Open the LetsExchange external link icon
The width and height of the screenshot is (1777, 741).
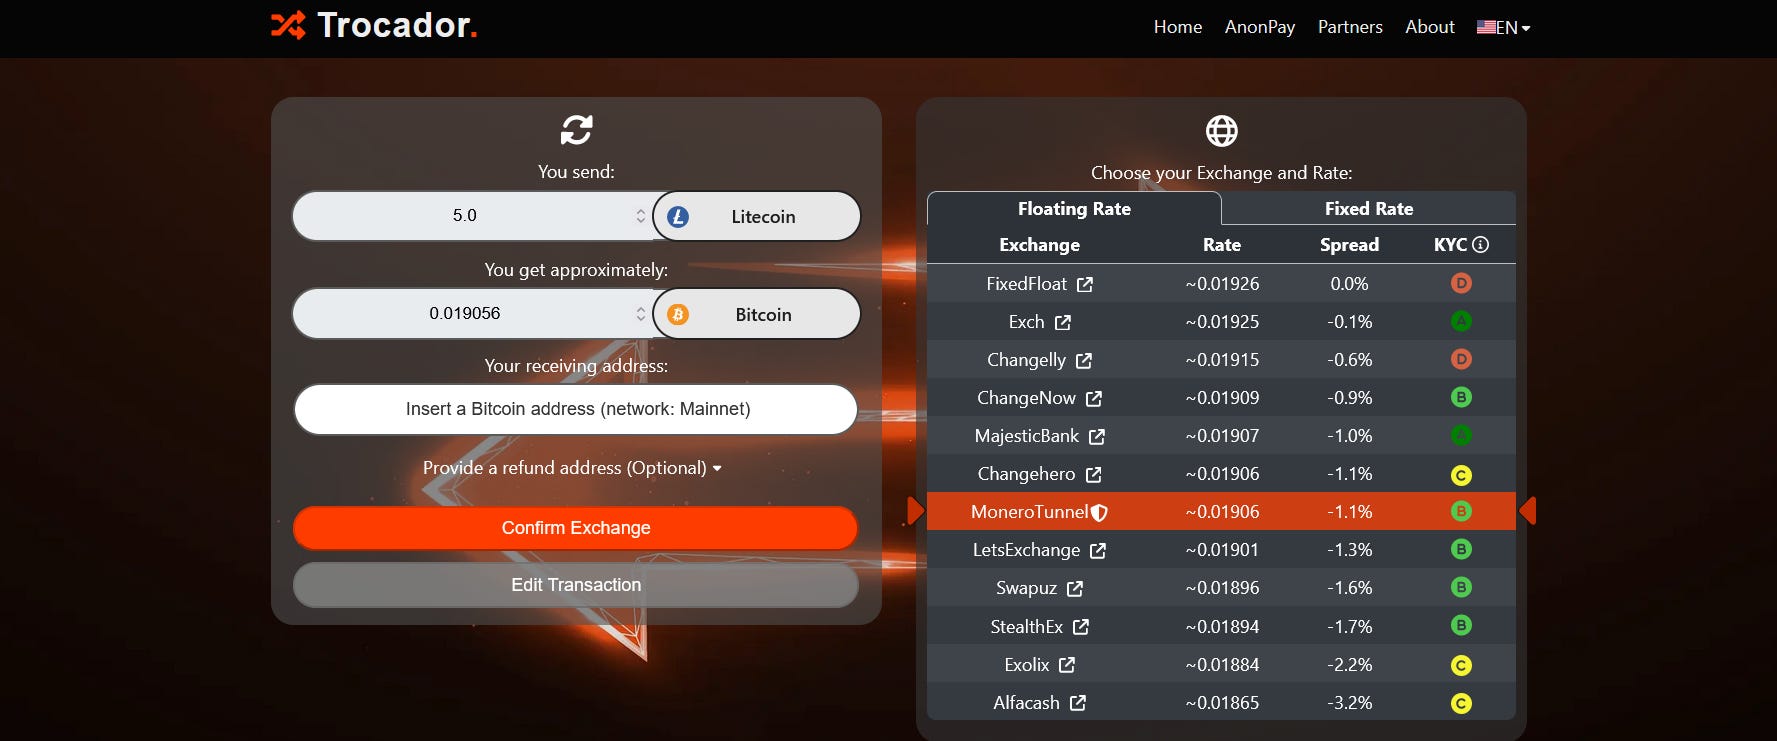[x=1098, y=550]
